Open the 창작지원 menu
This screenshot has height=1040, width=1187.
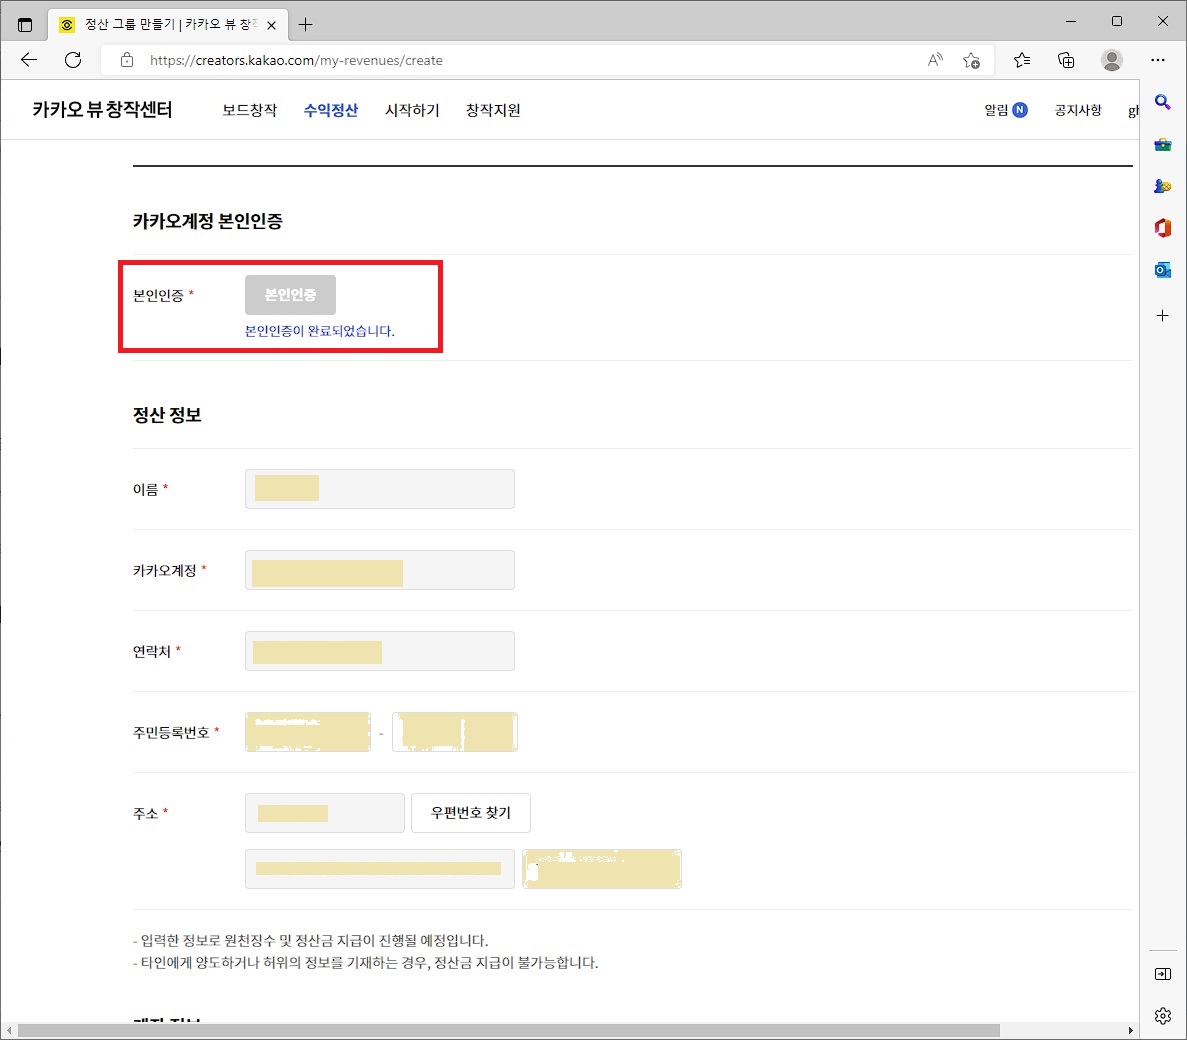[x=493, y=110]
